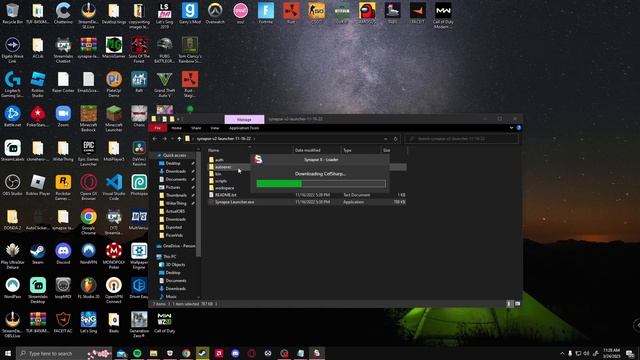Refresh the current Explorer folder
640x360 pixels.
pos(395,139)
